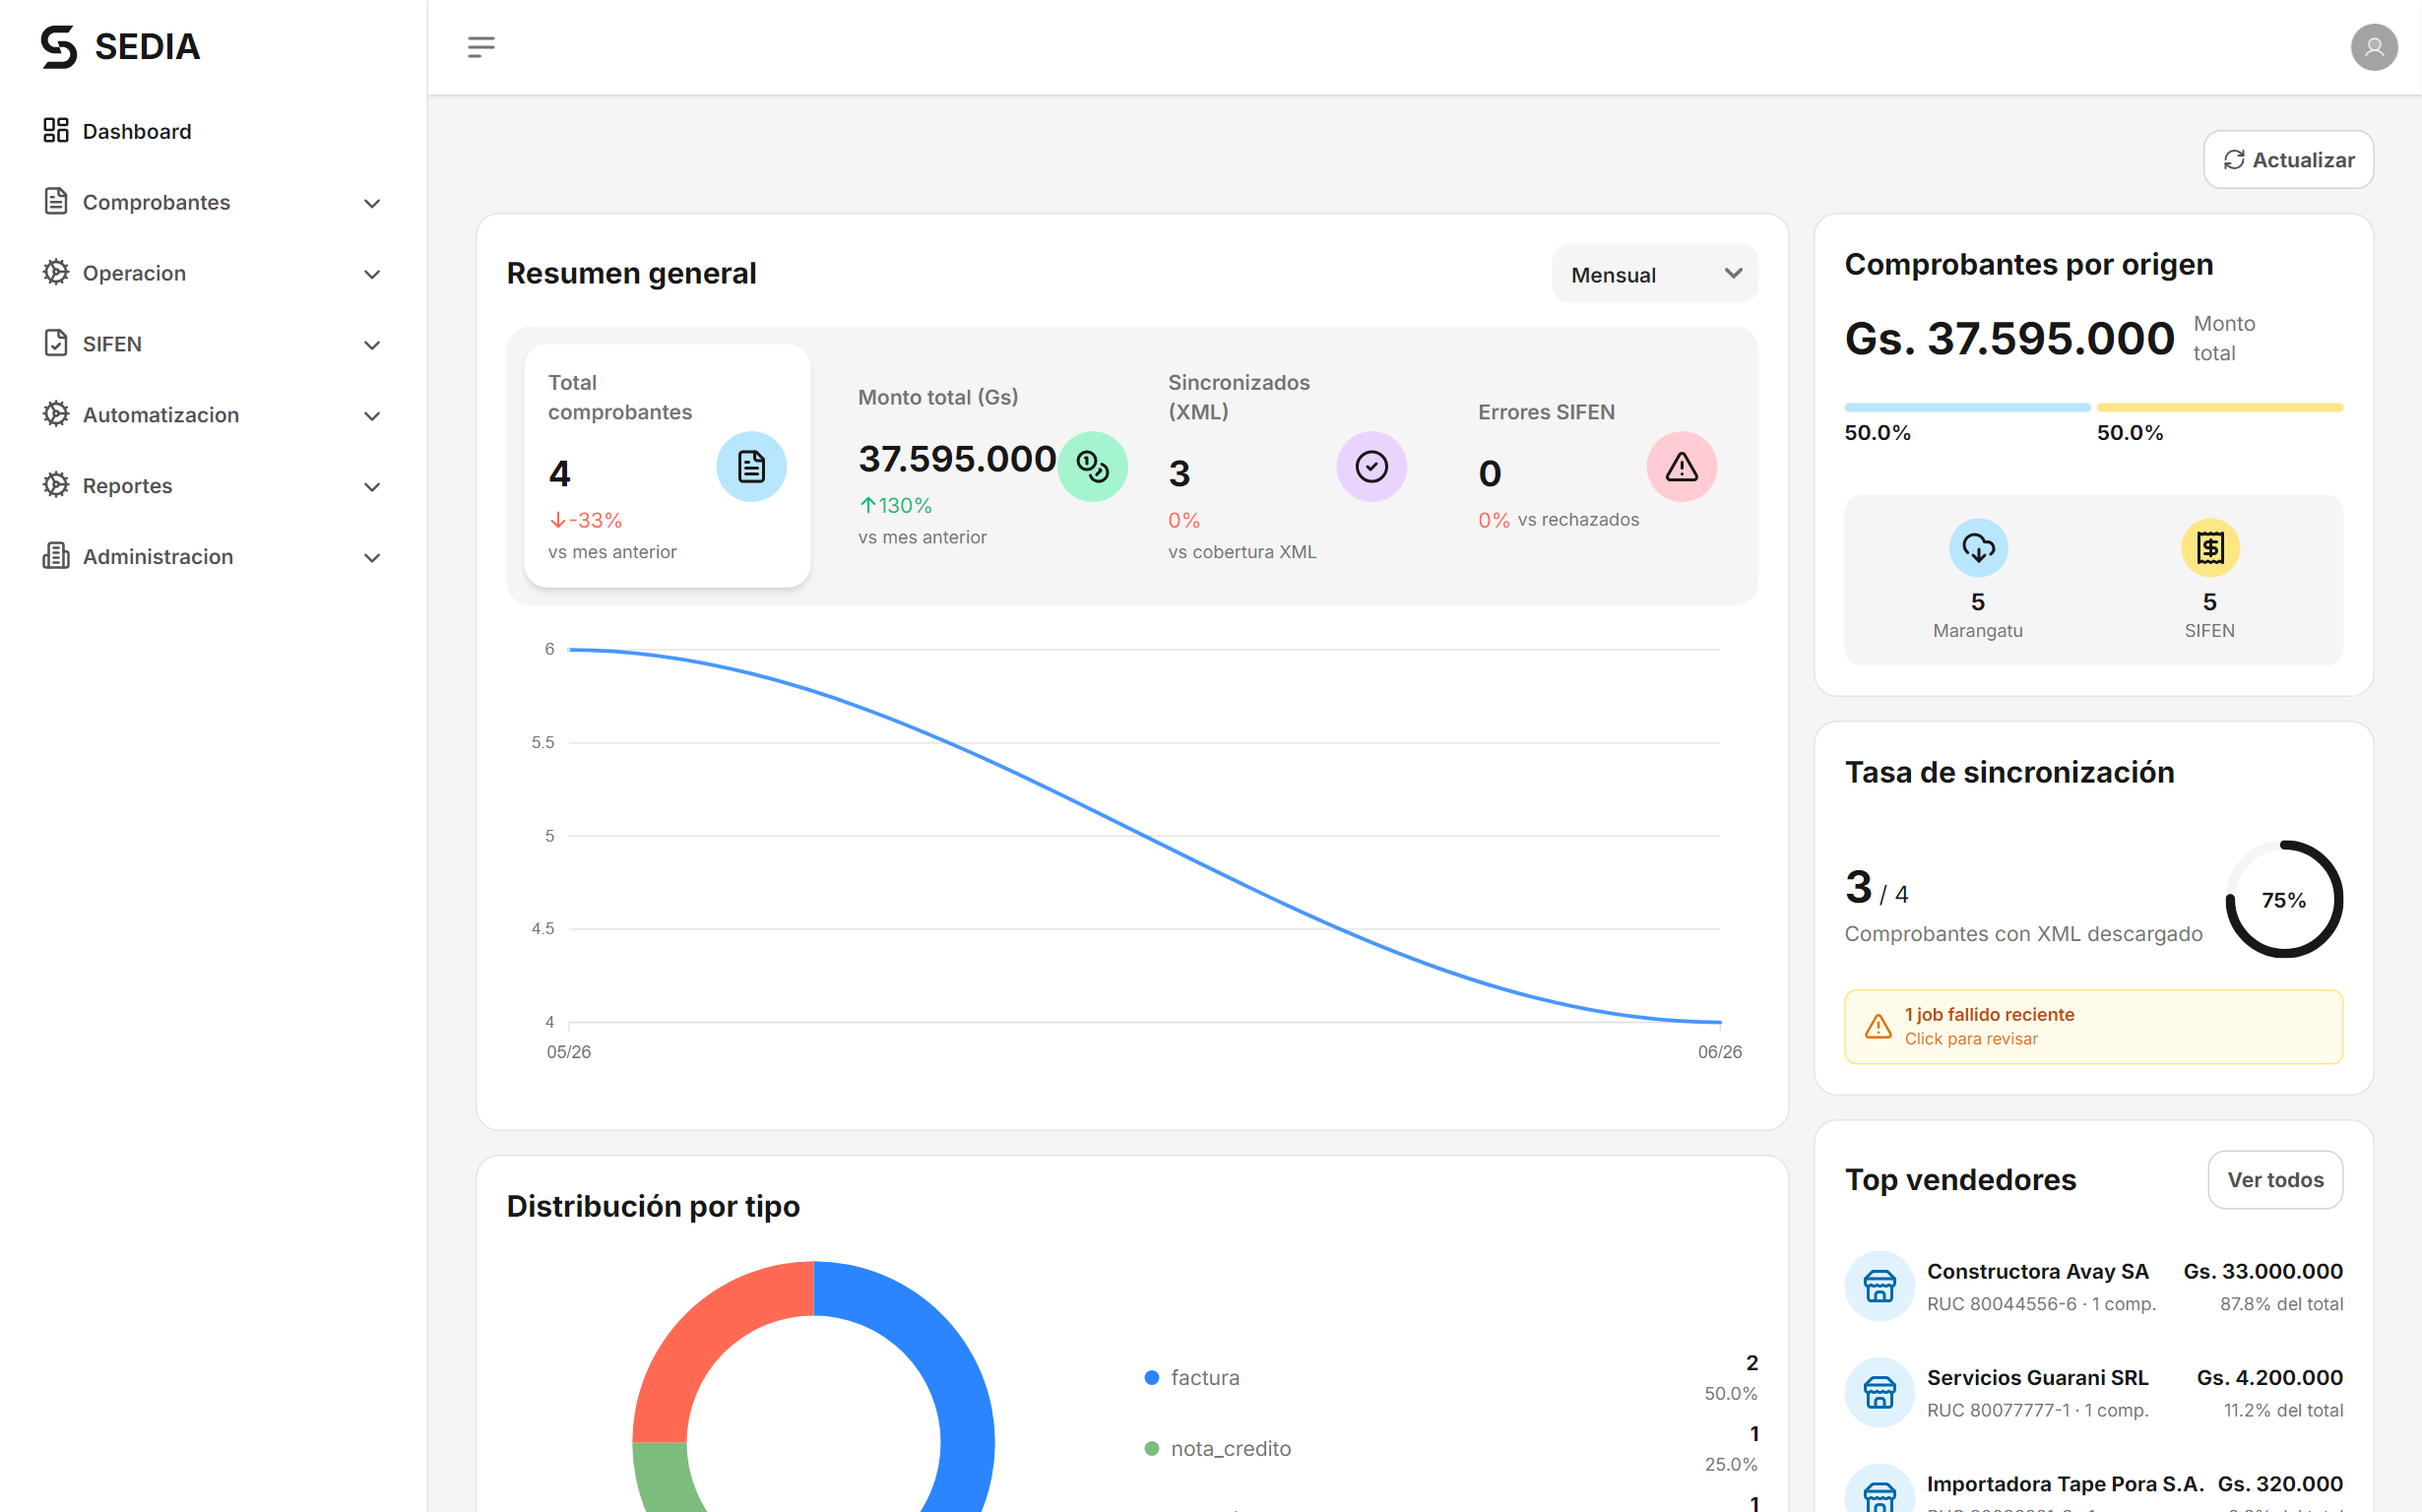
Task: Expand the Automatizacion menu chevron
Action: coord(372,416)
